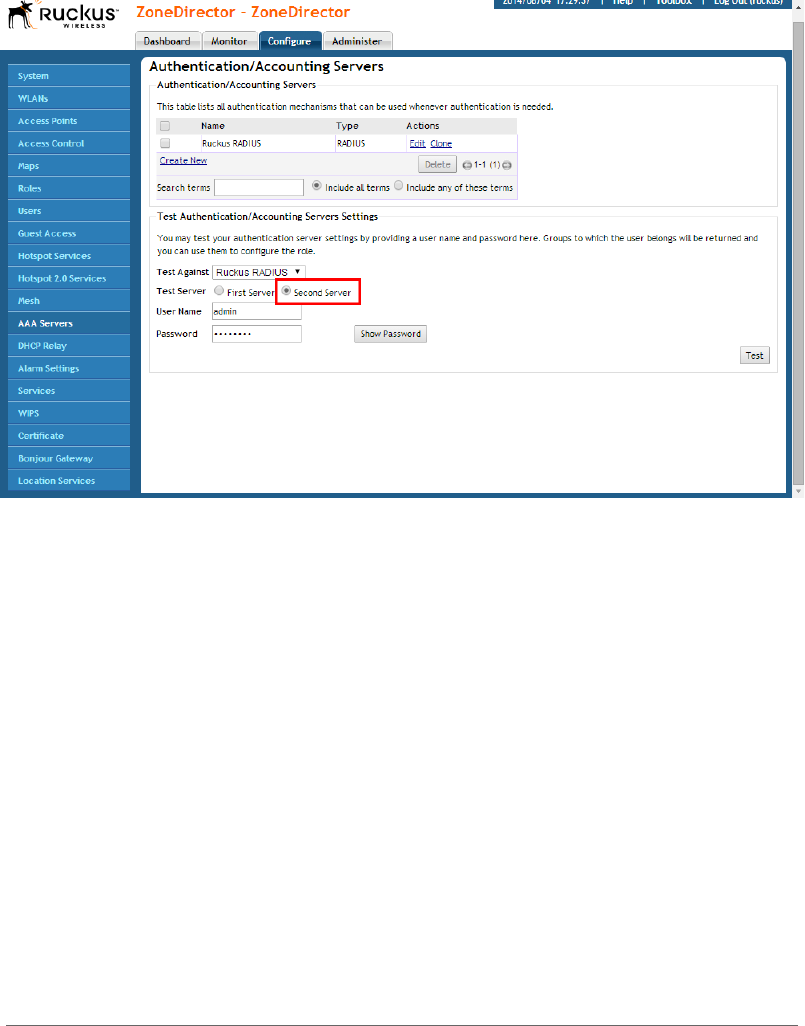The image size is (805, 1026).
Task: Click Clone link for Ruckus RADIUS
Action: [x=441, y=143]
